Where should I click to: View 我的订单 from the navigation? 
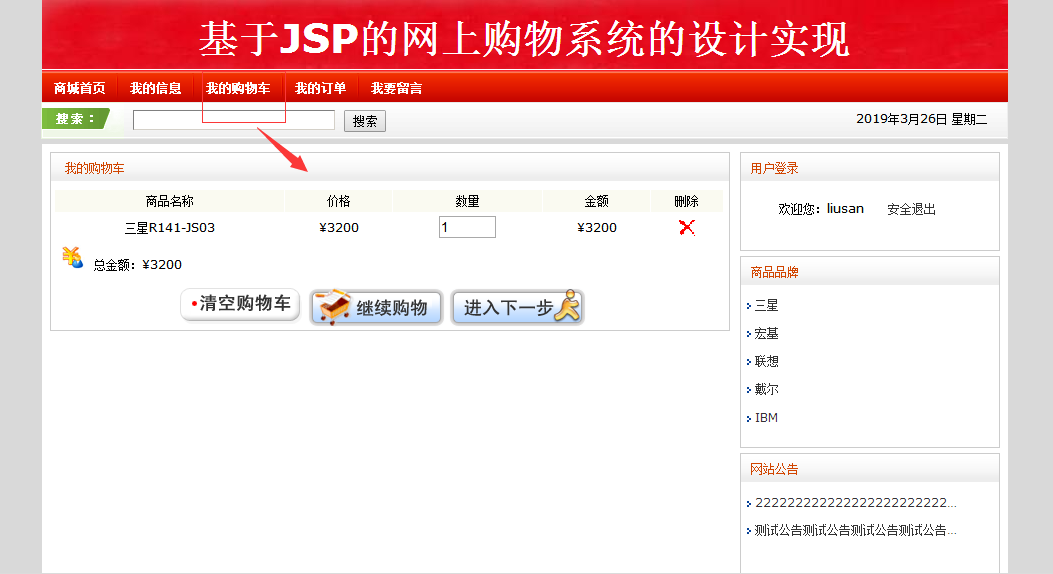(x=320, y=88)
